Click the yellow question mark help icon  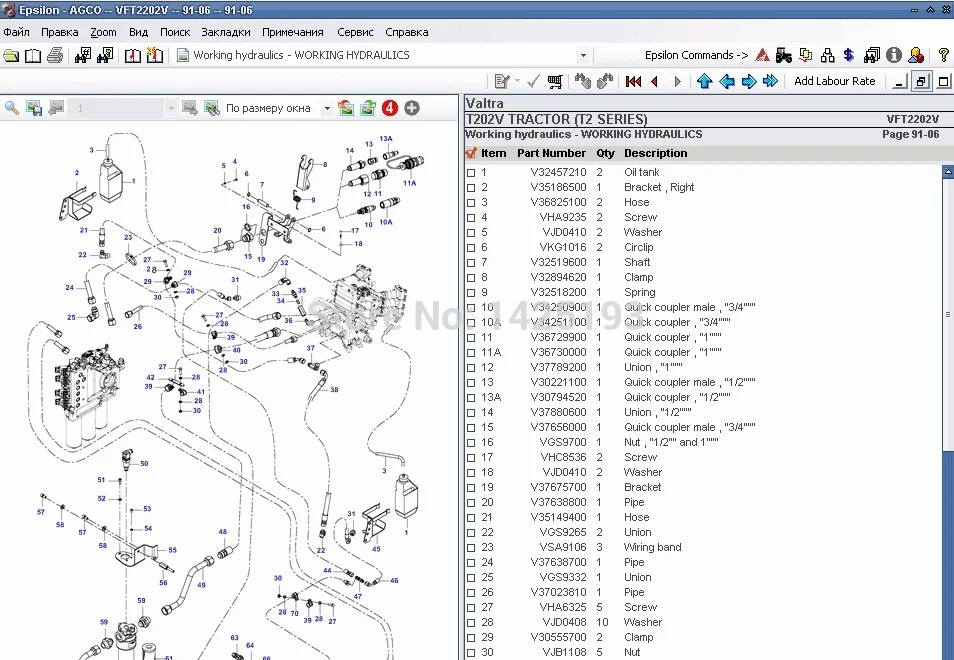pyautogui.click(x=944, y=55)
